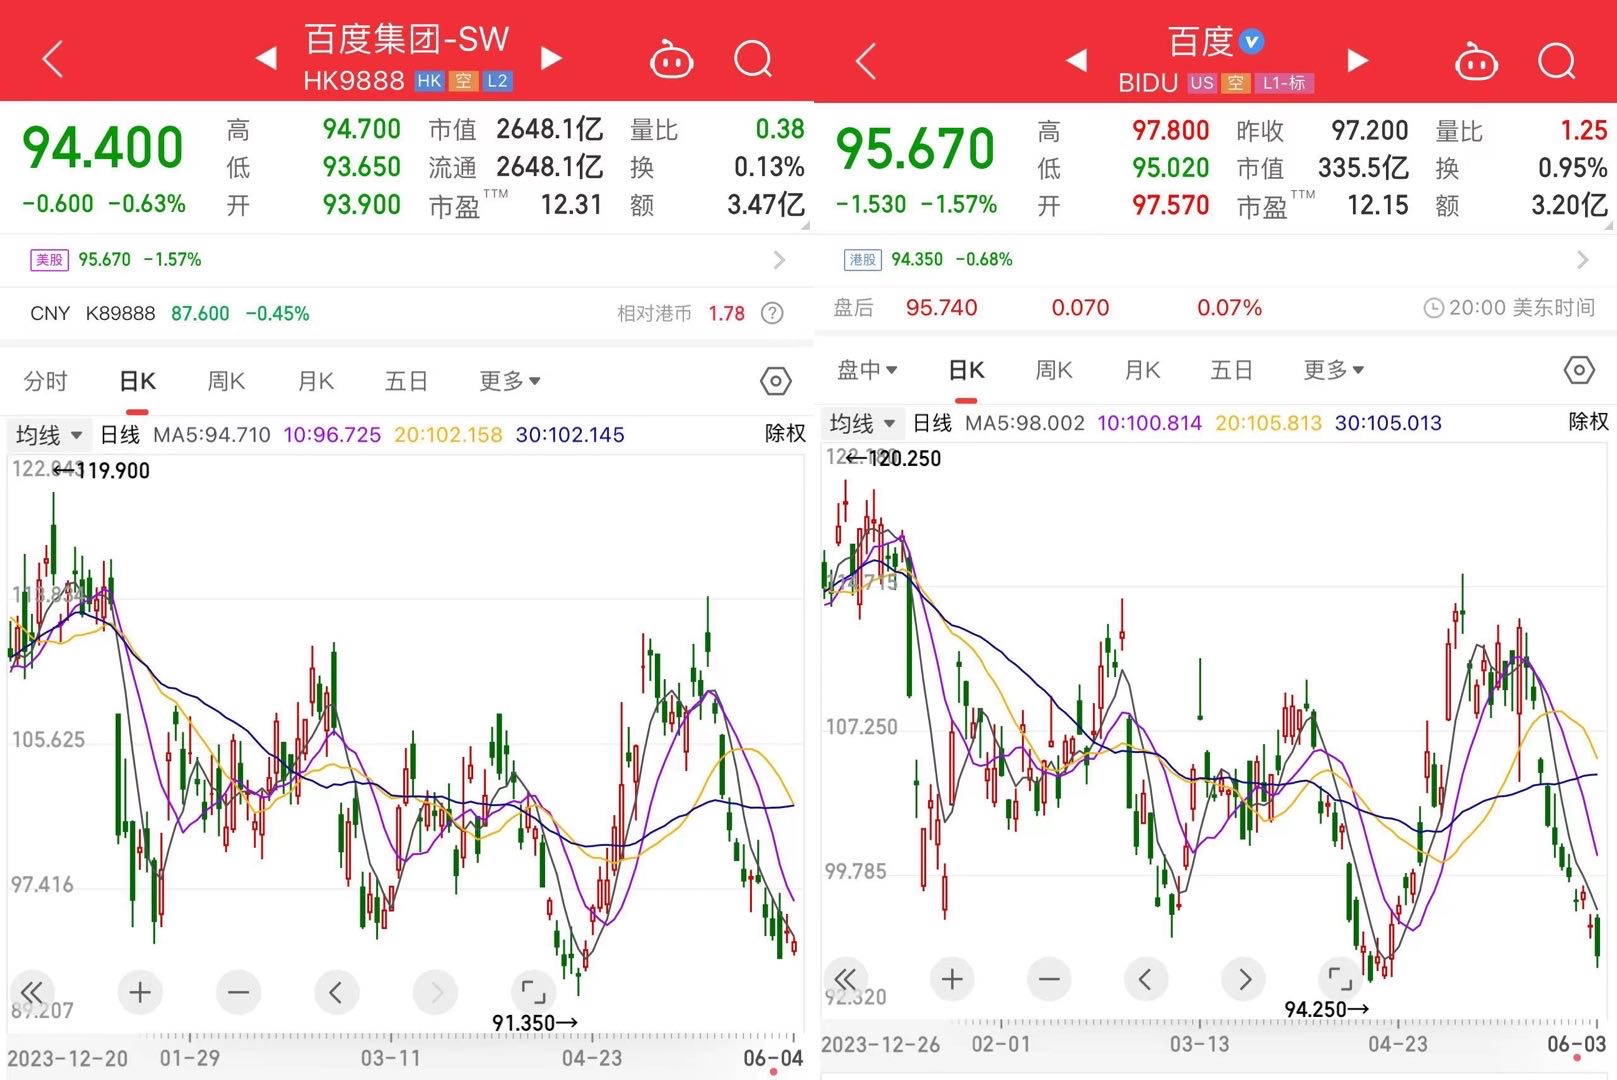The width and height of the screenshot is (1617, 1080).
Task: Open the 均线 indicator dropdown on BIDU chart
Action: [862, 423]
